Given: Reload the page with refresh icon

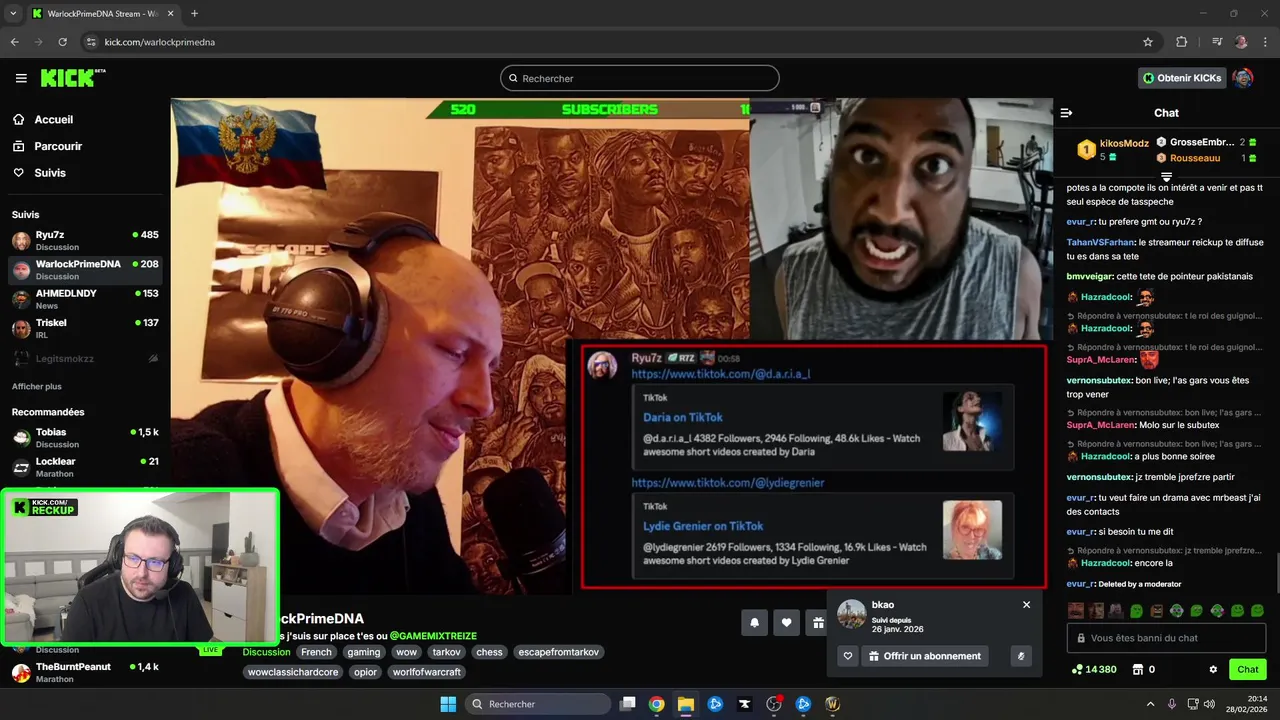Looking at the screenshot, I should [62, 42].
